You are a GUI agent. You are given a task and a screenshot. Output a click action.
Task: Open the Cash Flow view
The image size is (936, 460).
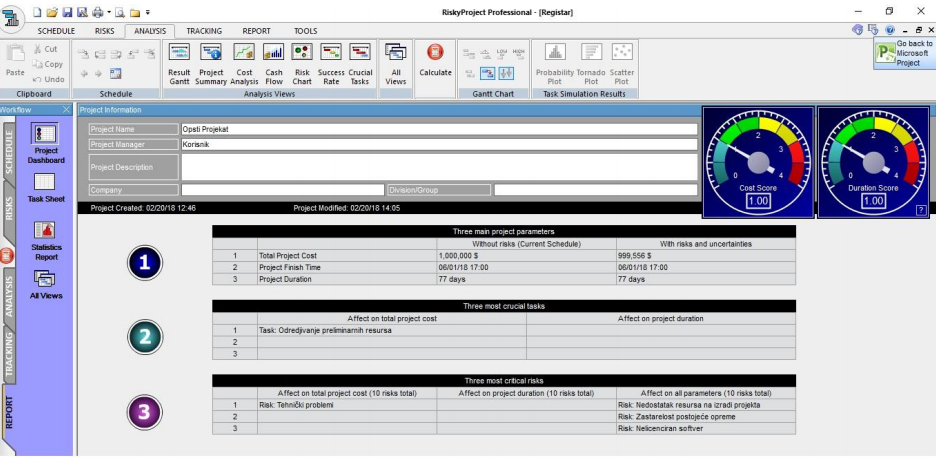pos(274,64)
